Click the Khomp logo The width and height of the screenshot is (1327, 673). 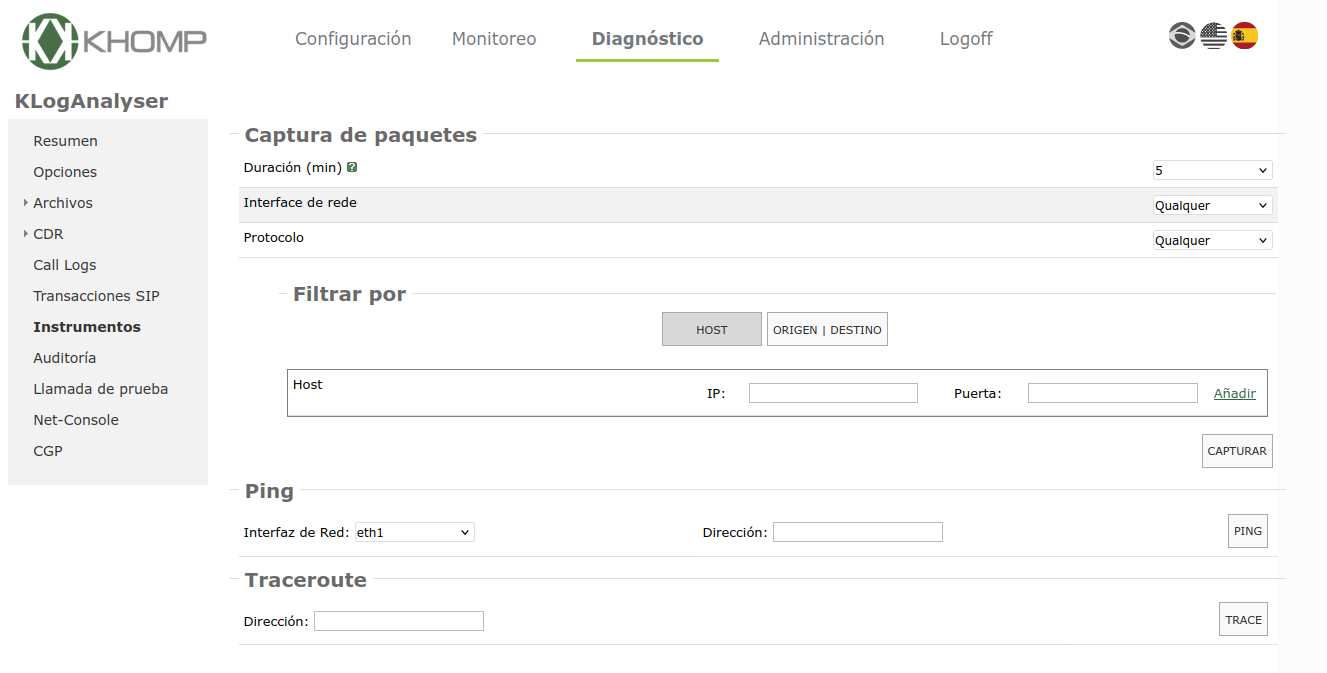114,41
